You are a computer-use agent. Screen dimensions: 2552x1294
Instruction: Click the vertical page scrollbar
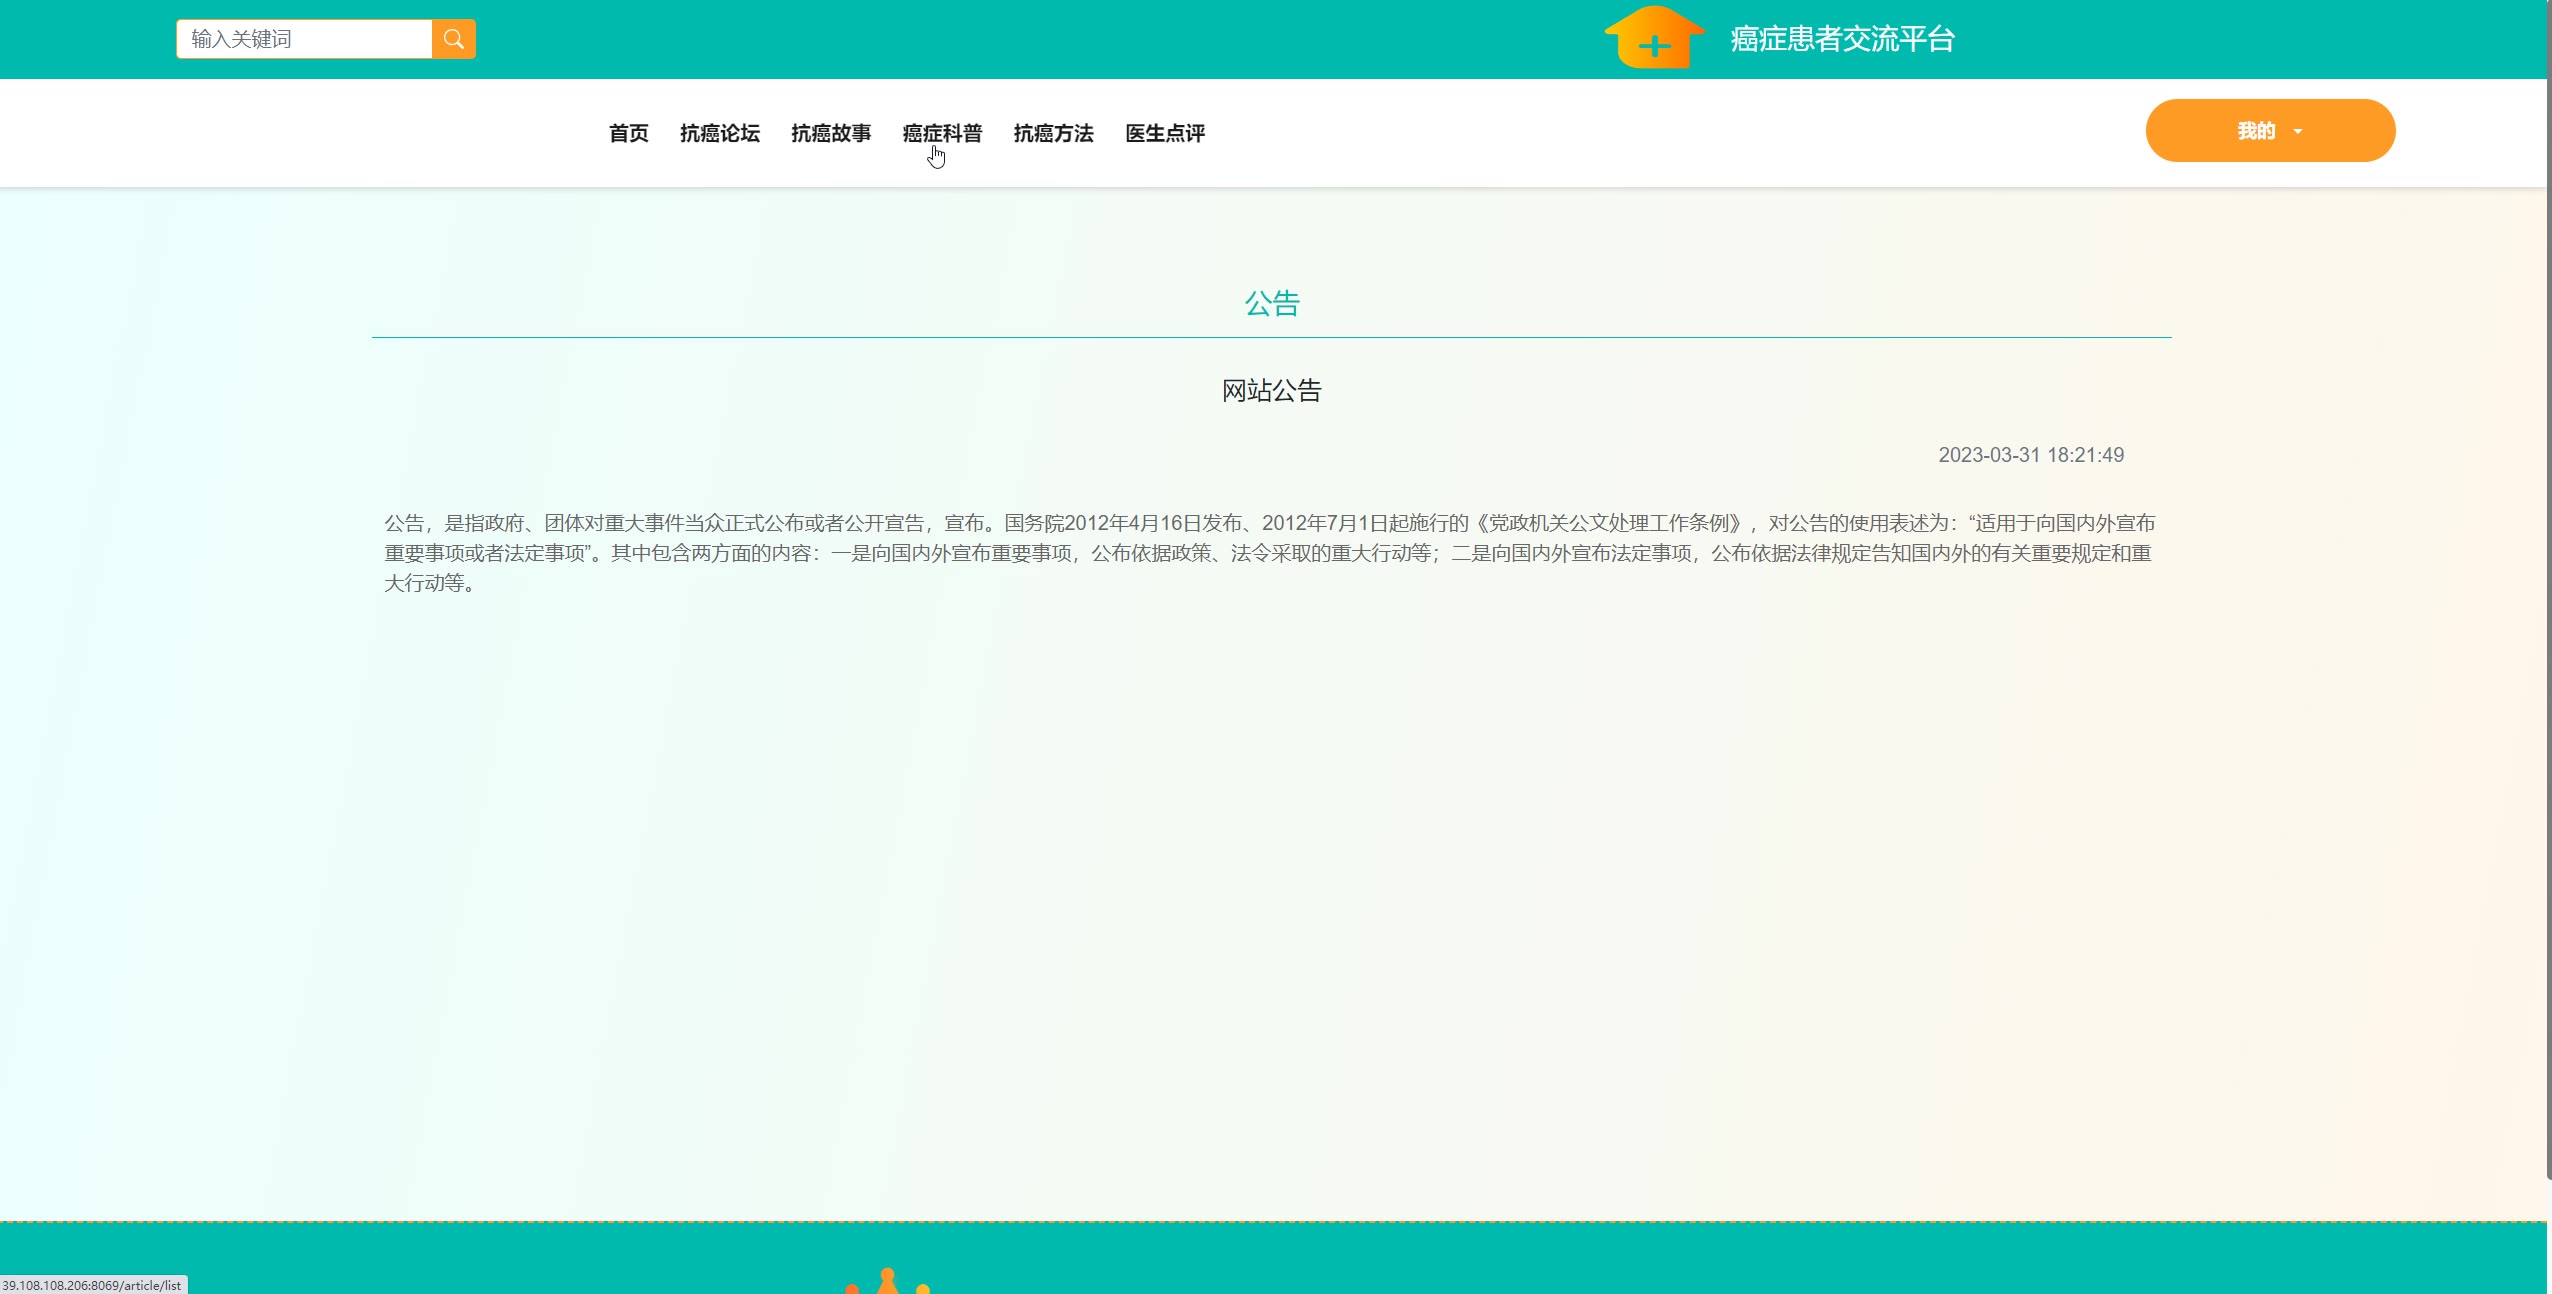click(x=2549, y=590)
